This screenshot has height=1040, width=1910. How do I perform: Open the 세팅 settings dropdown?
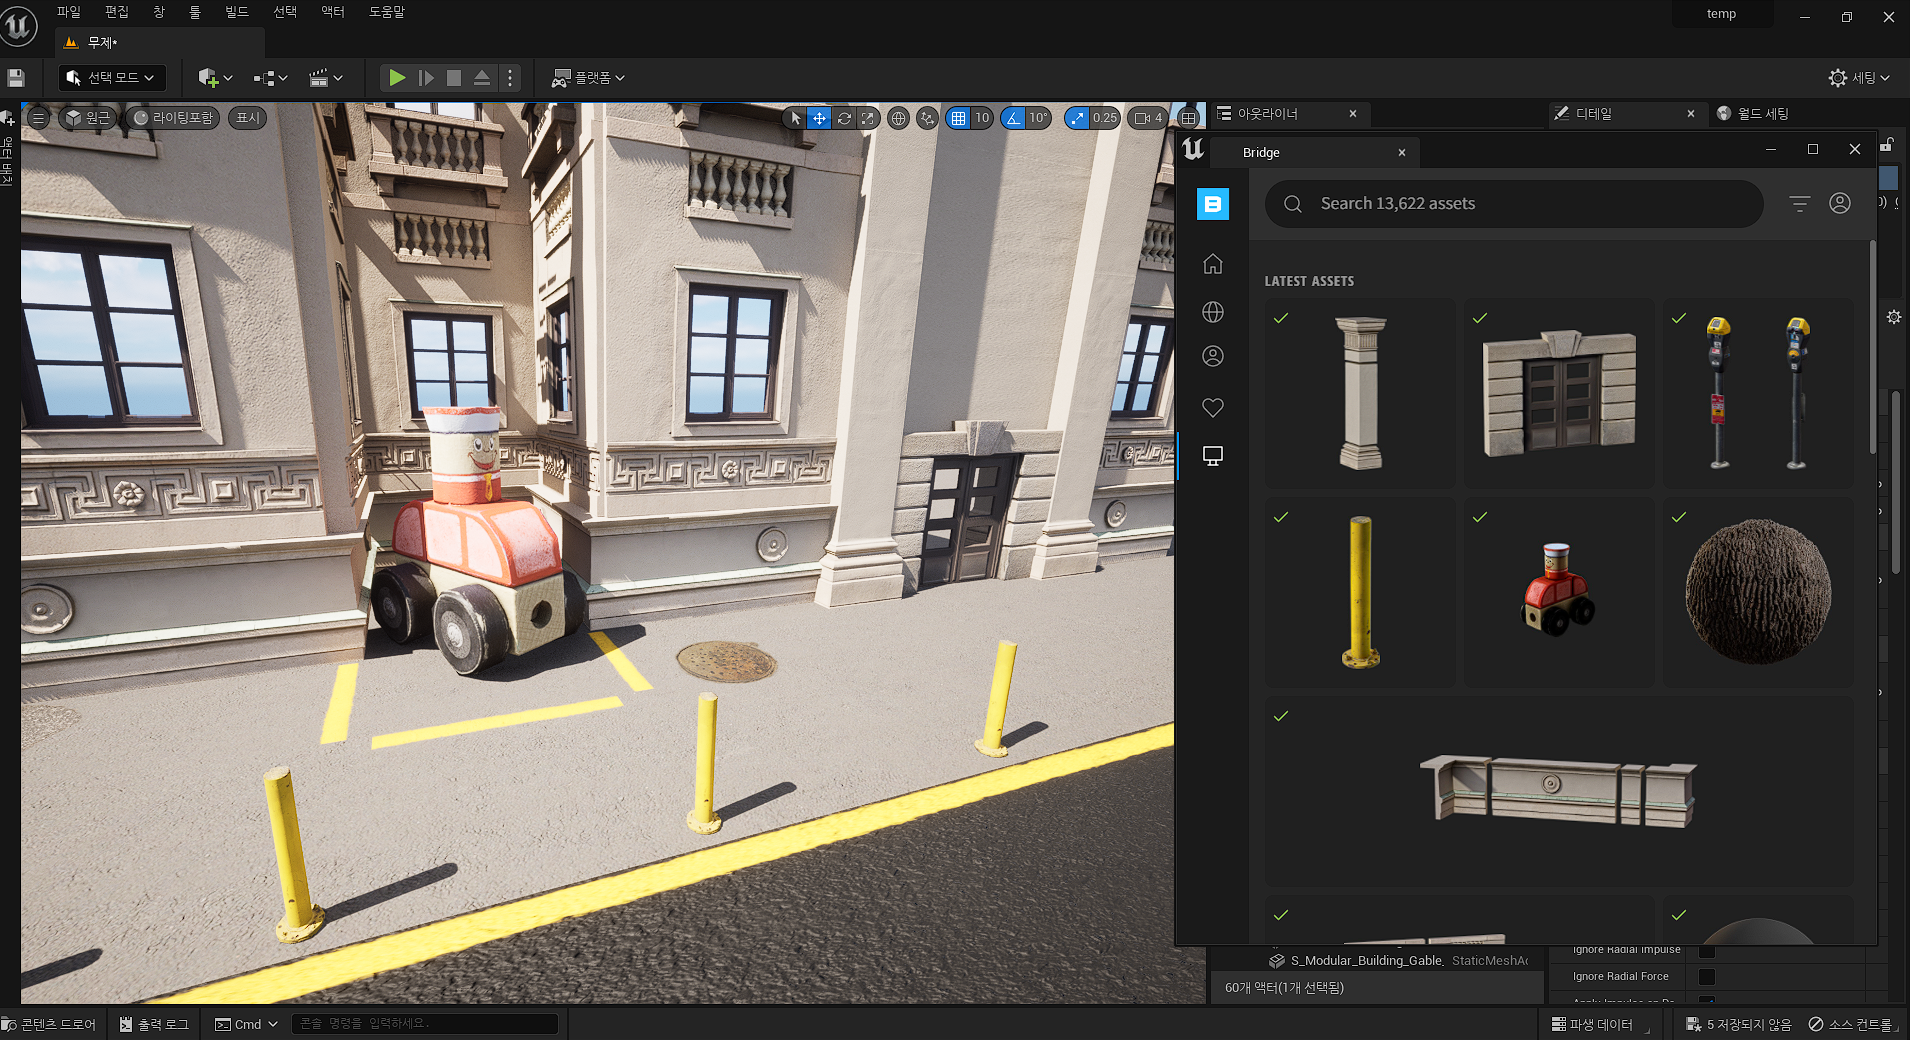pos(1859,78)
